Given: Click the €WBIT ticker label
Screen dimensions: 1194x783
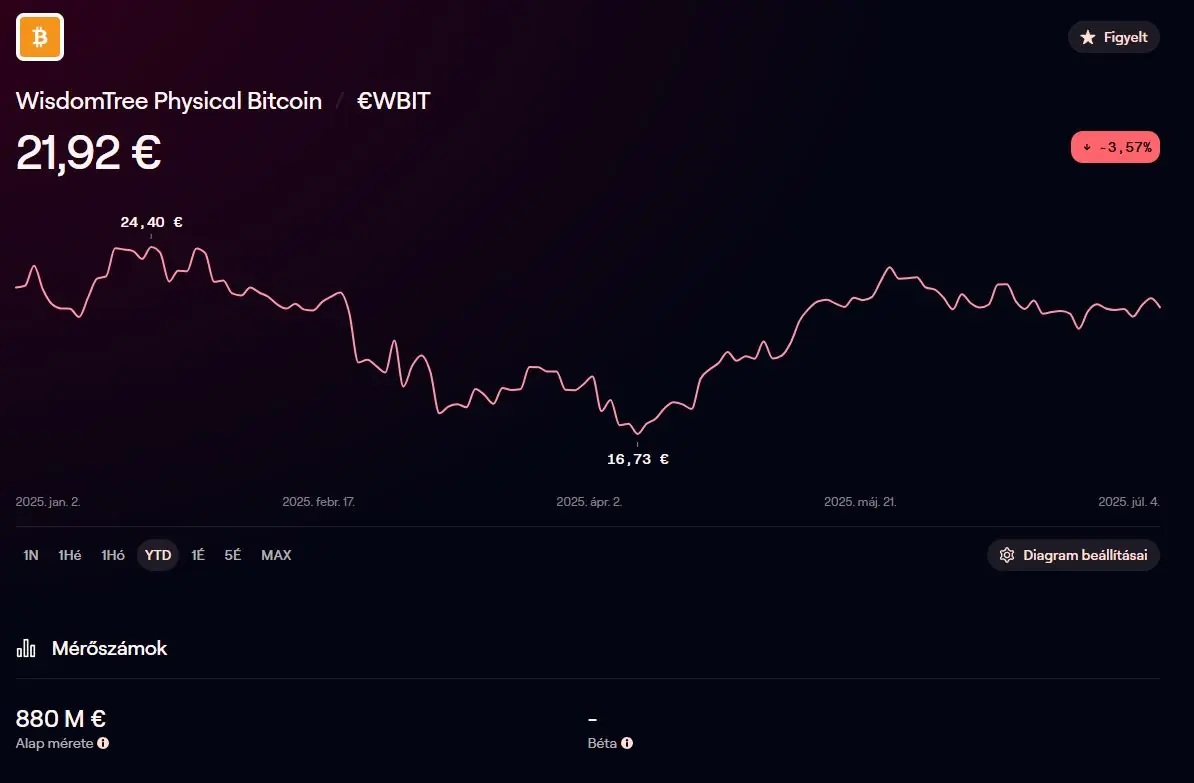Looking at the screenshot, I should click(x=394, y=101).
